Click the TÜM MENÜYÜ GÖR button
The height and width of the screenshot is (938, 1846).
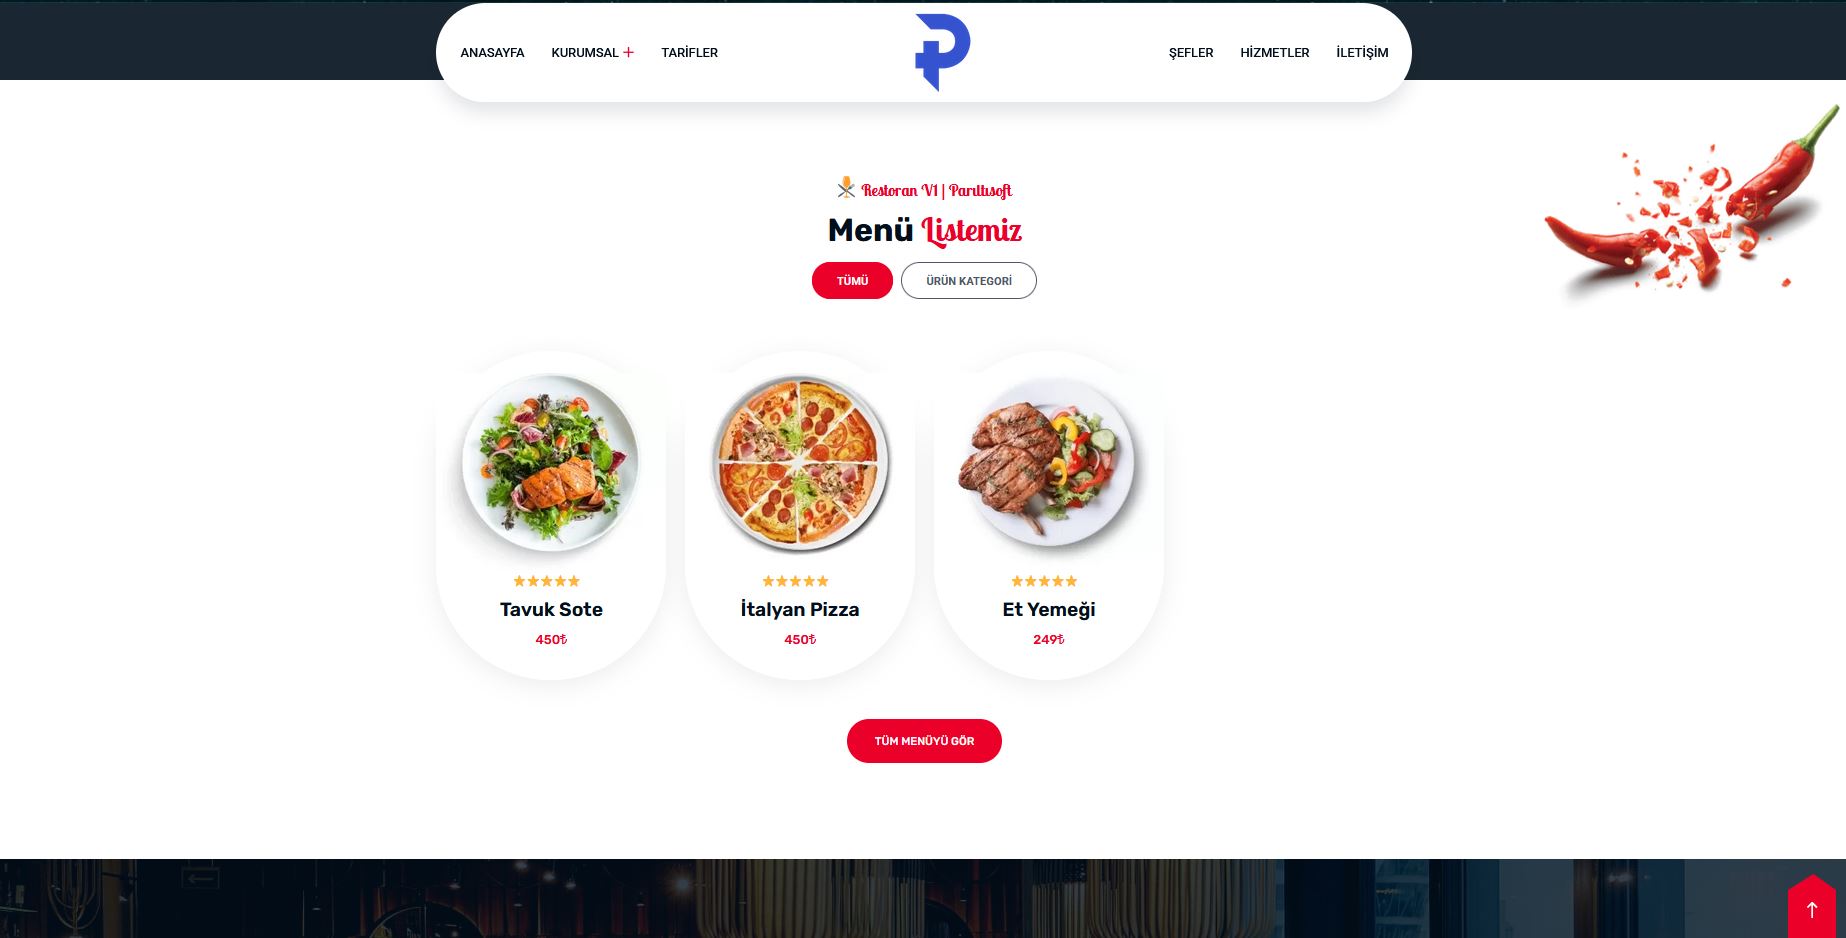tap(924, 741)
